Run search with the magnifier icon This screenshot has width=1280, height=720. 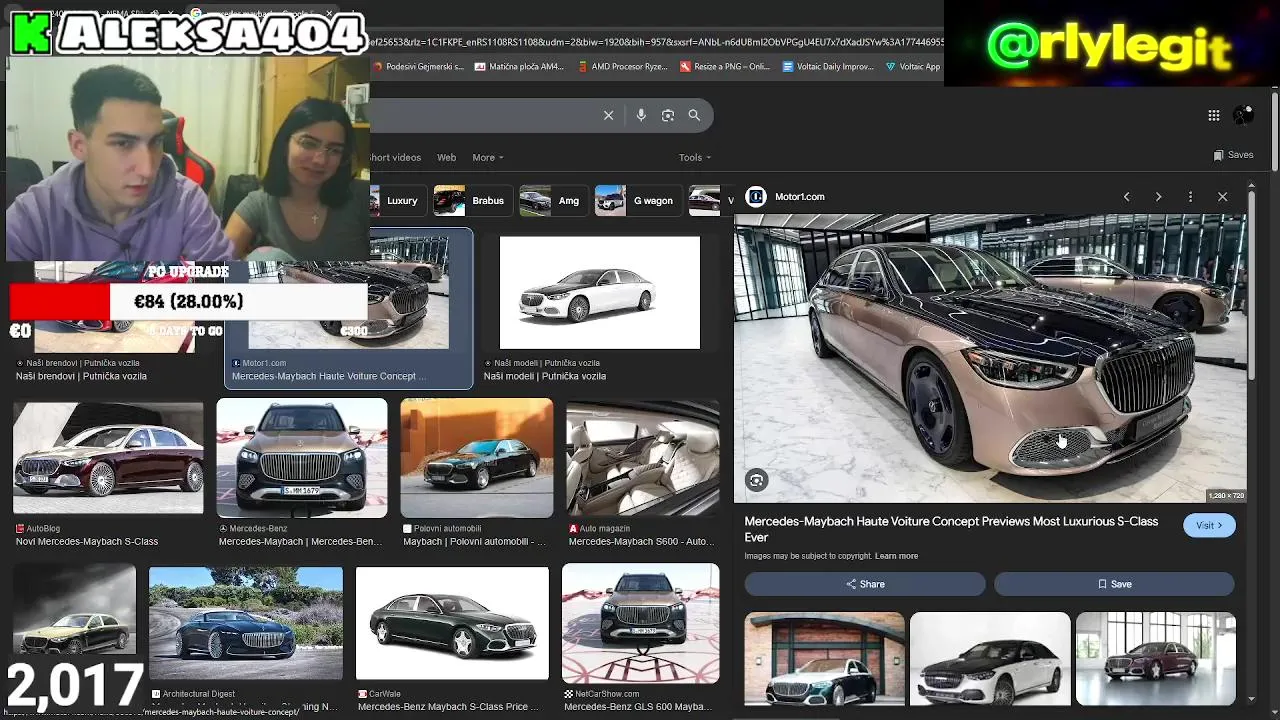[x=694, y=115]
